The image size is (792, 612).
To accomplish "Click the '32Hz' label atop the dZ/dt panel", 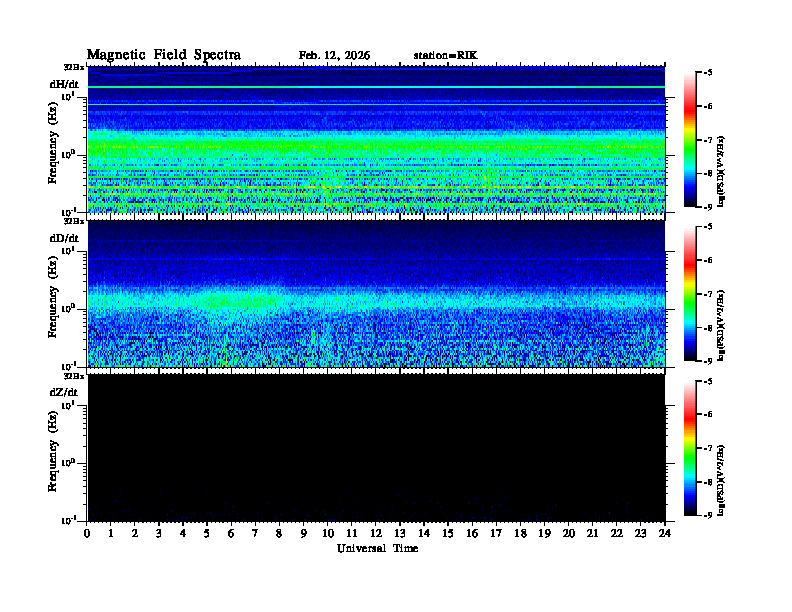I will tap(74, 376).
